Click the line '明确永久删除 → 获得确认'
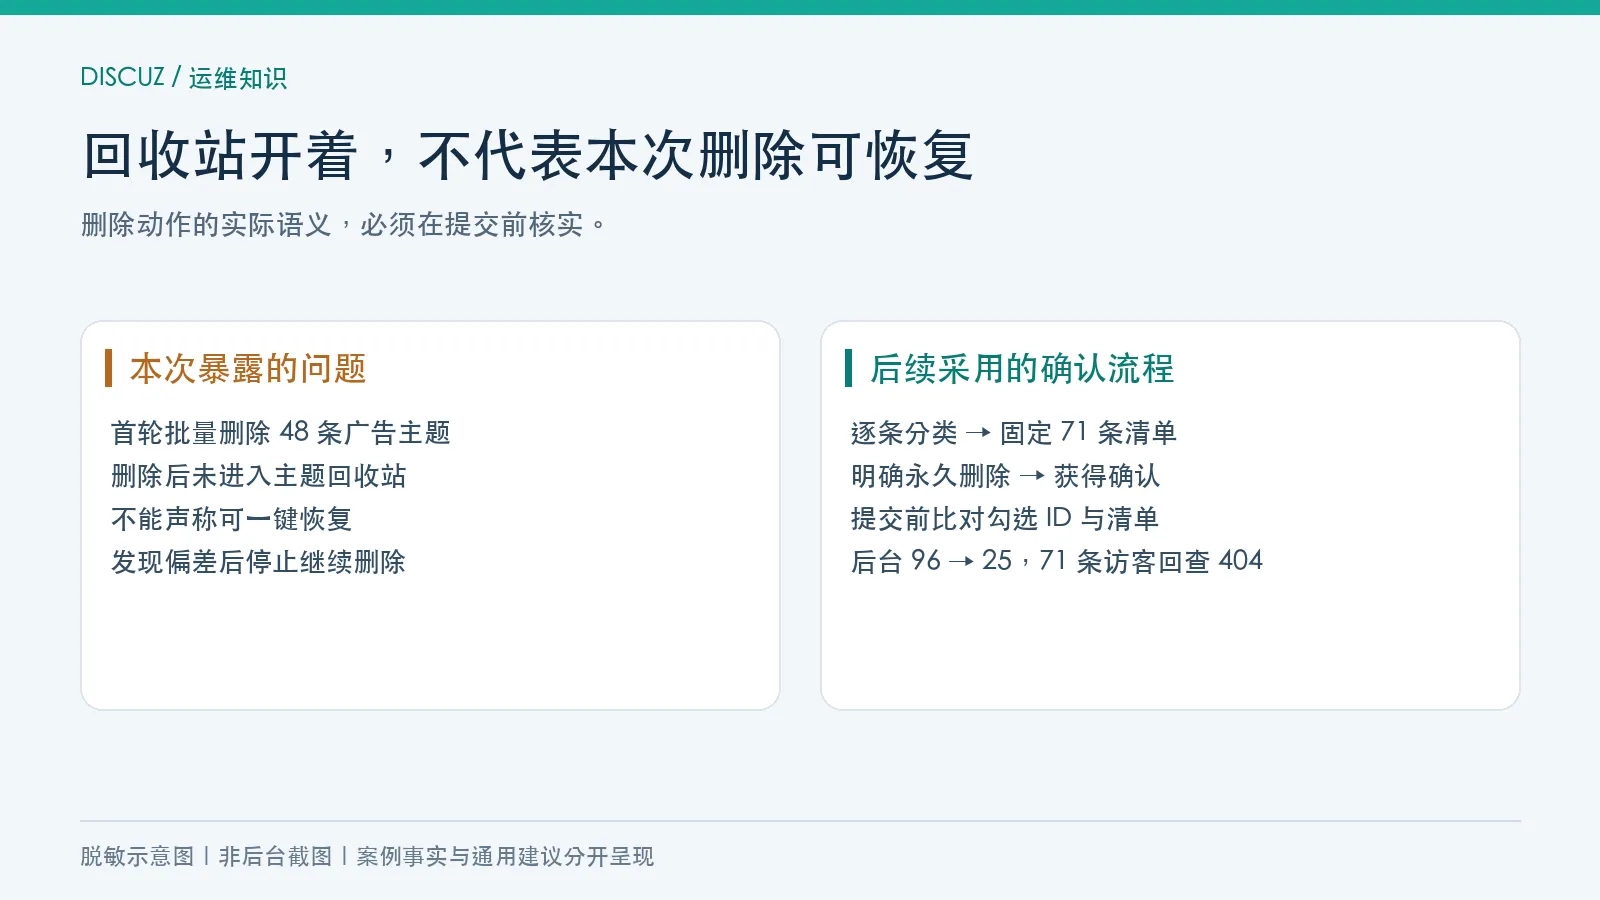 point(1006,475)
